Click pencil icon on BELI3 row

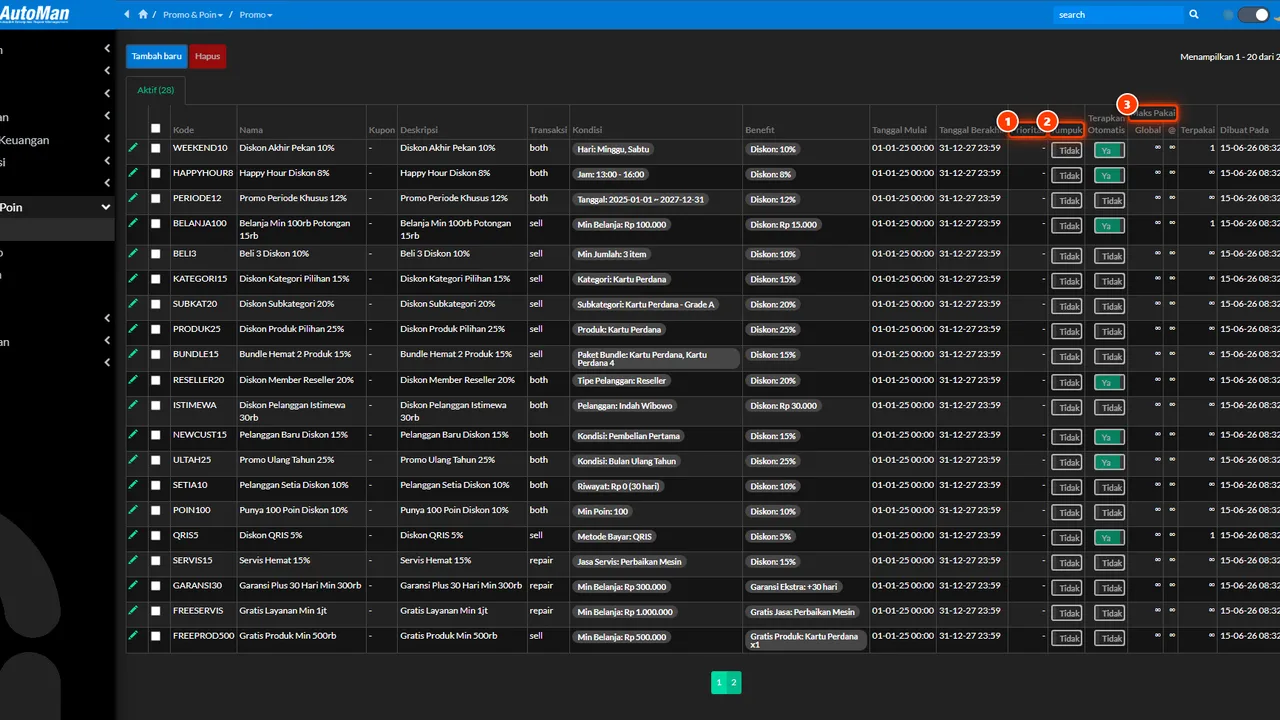click(133, 253)
